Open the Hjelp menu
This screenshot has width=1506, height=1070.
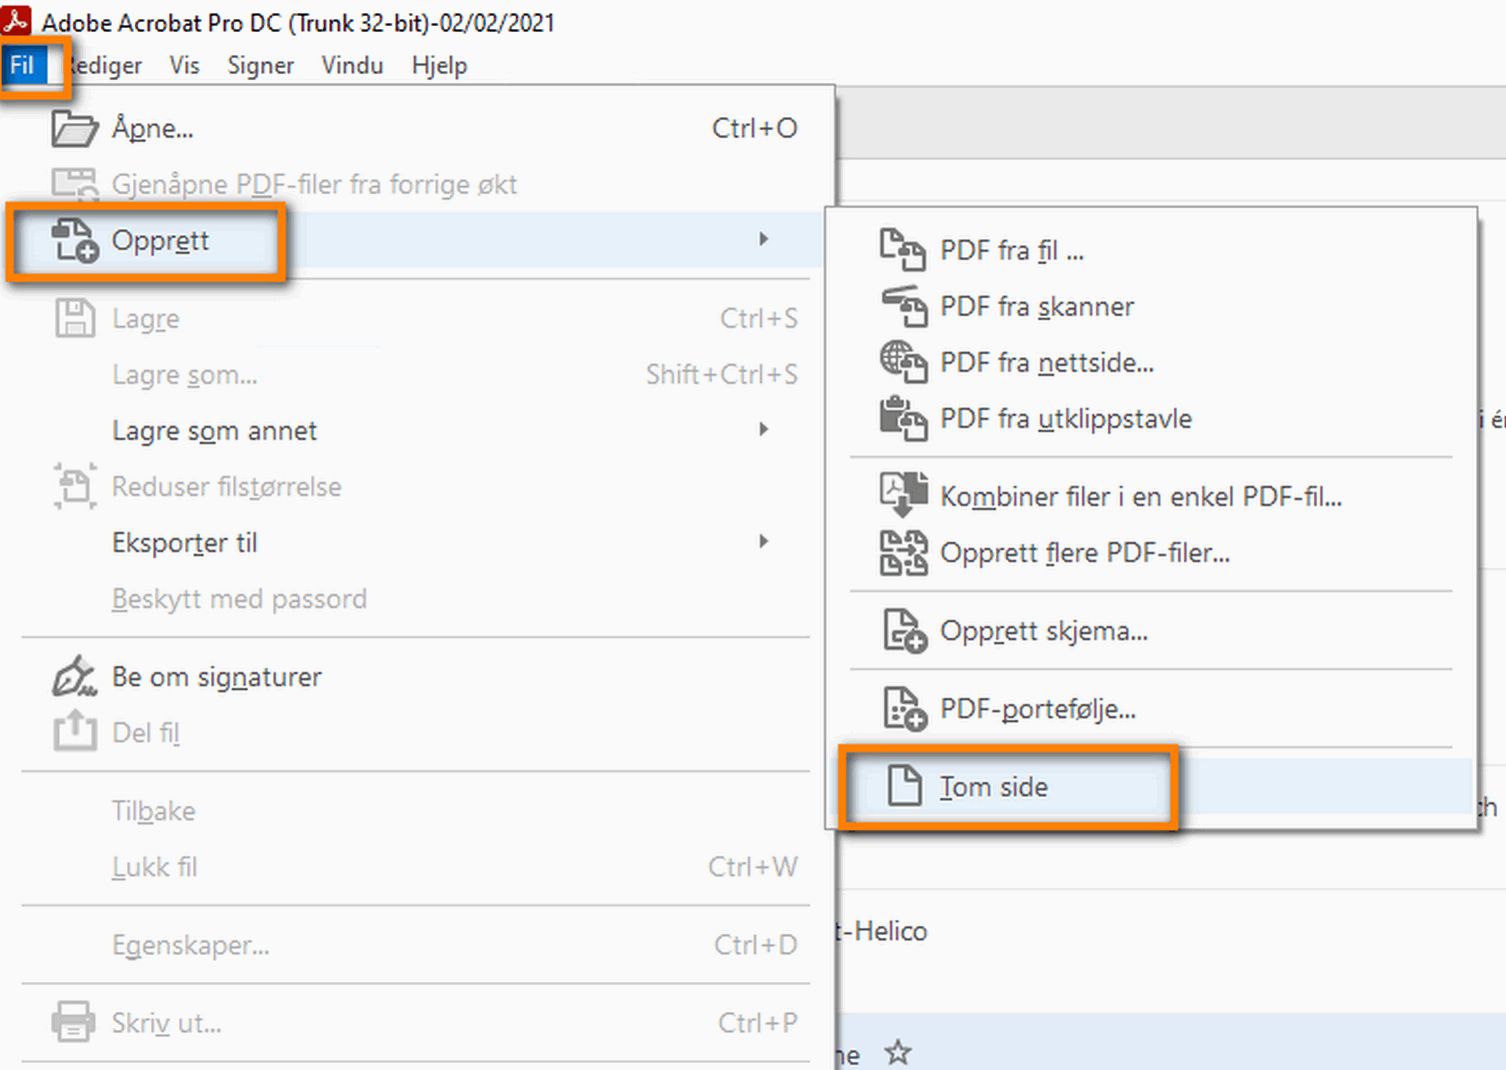(439, 66)
